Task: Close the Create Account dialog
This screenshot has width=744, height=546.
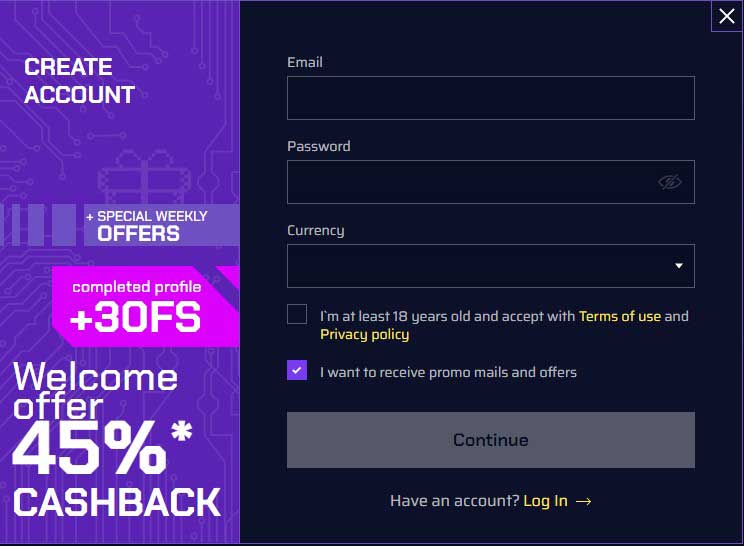Action: [727, 16]
